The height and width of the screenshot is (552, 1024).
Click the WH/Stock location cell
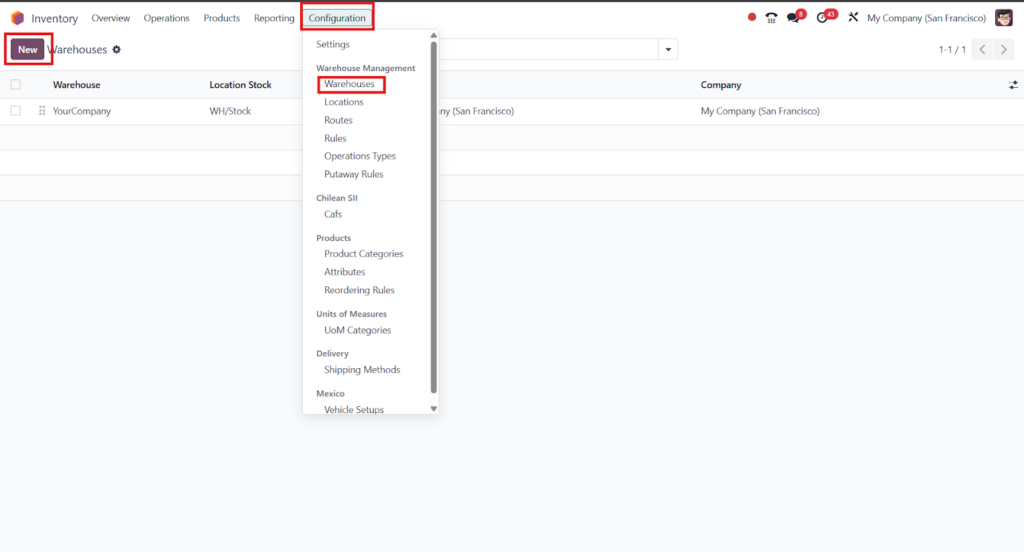click(230, 111)
